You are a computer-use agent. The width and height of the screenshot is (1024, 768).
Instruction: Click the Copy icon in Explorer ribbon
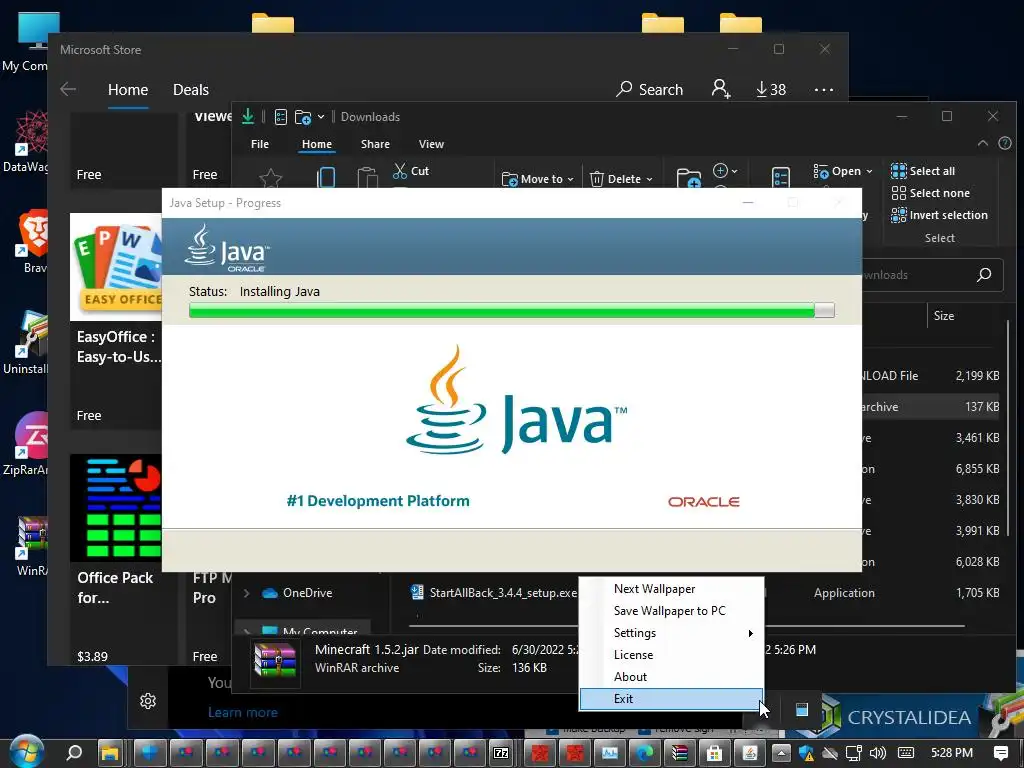[326, 177]
